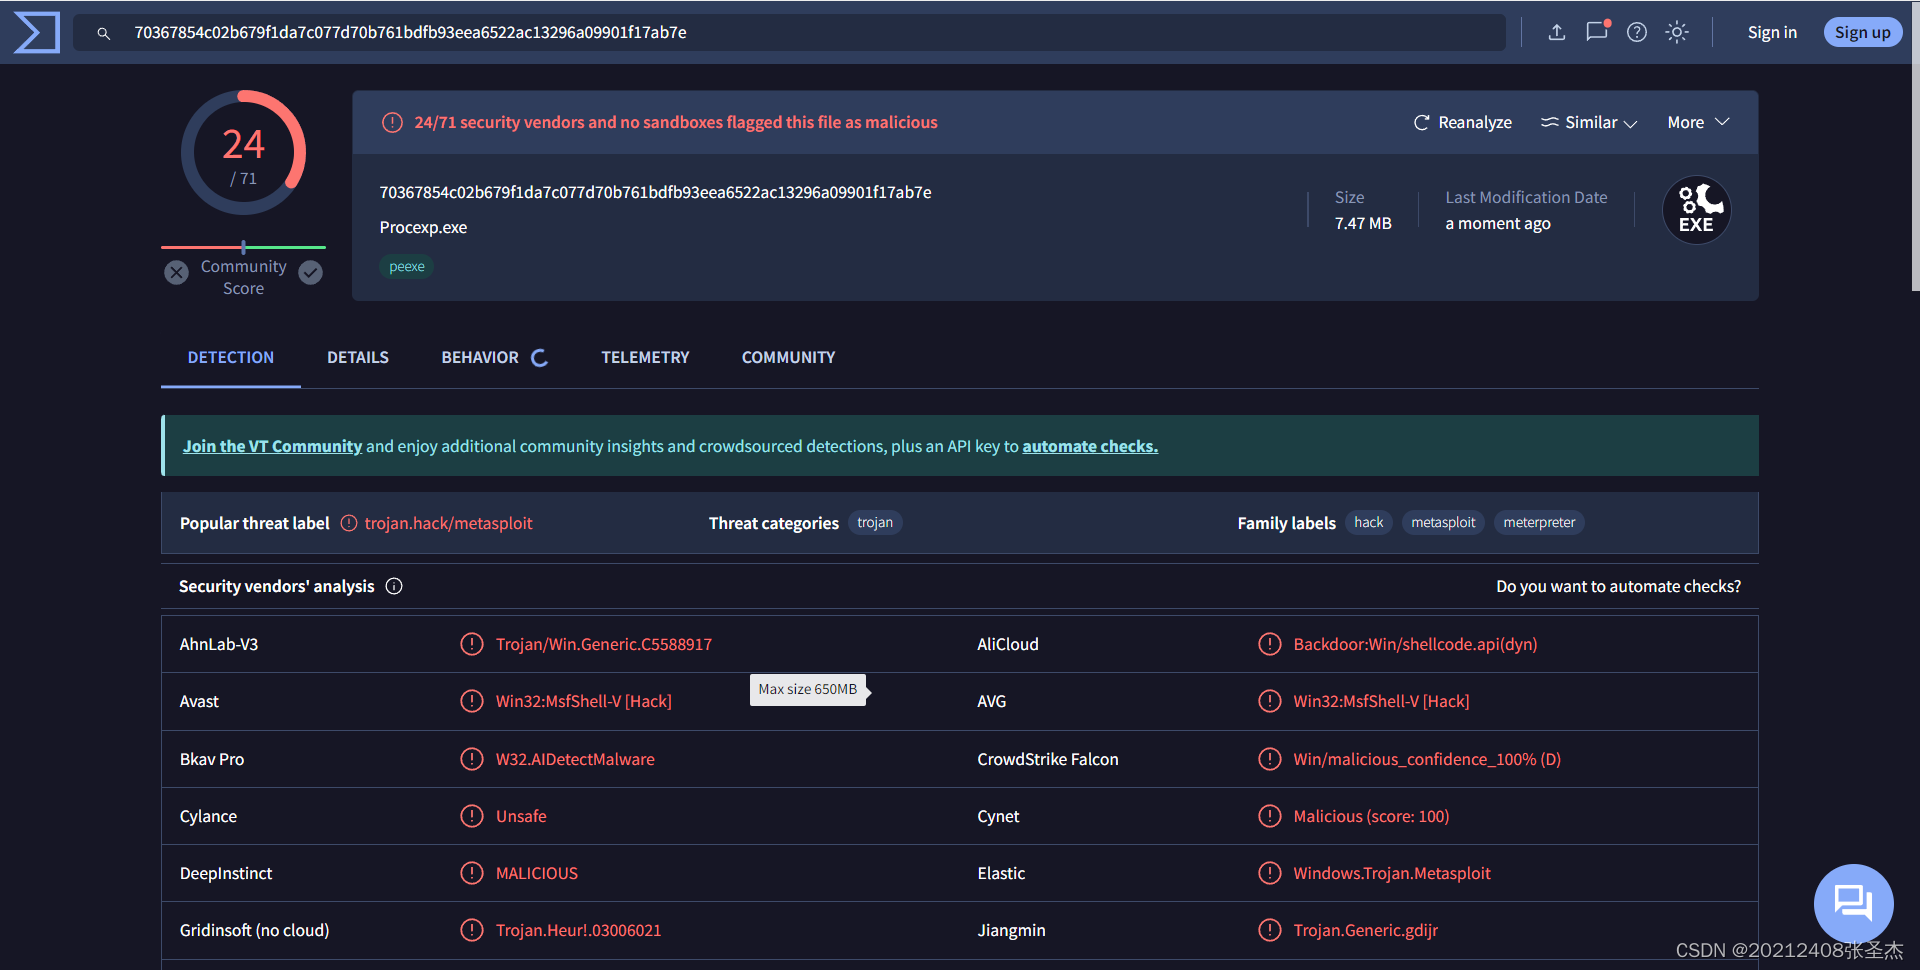Image resolution: width=1920 pixels, height=970 pixels.
Task: Click the hack family label
Action: (1369, 522)
